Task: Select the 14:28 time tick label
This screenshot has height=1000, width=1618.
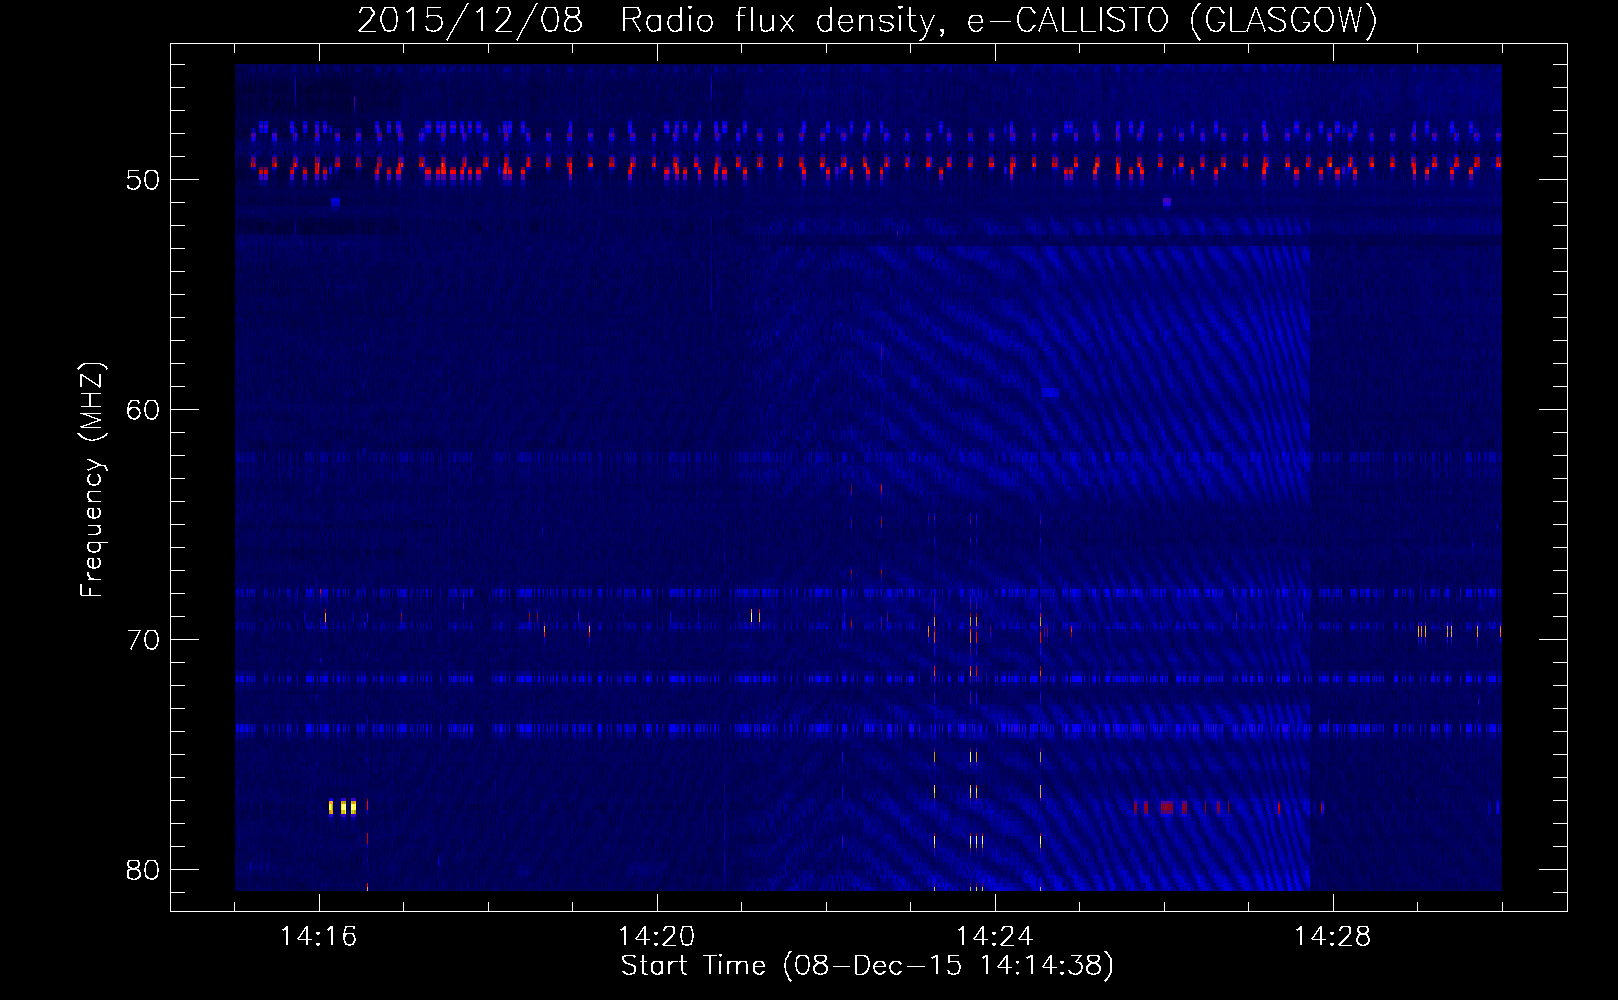Action: tap(1332, 937)
